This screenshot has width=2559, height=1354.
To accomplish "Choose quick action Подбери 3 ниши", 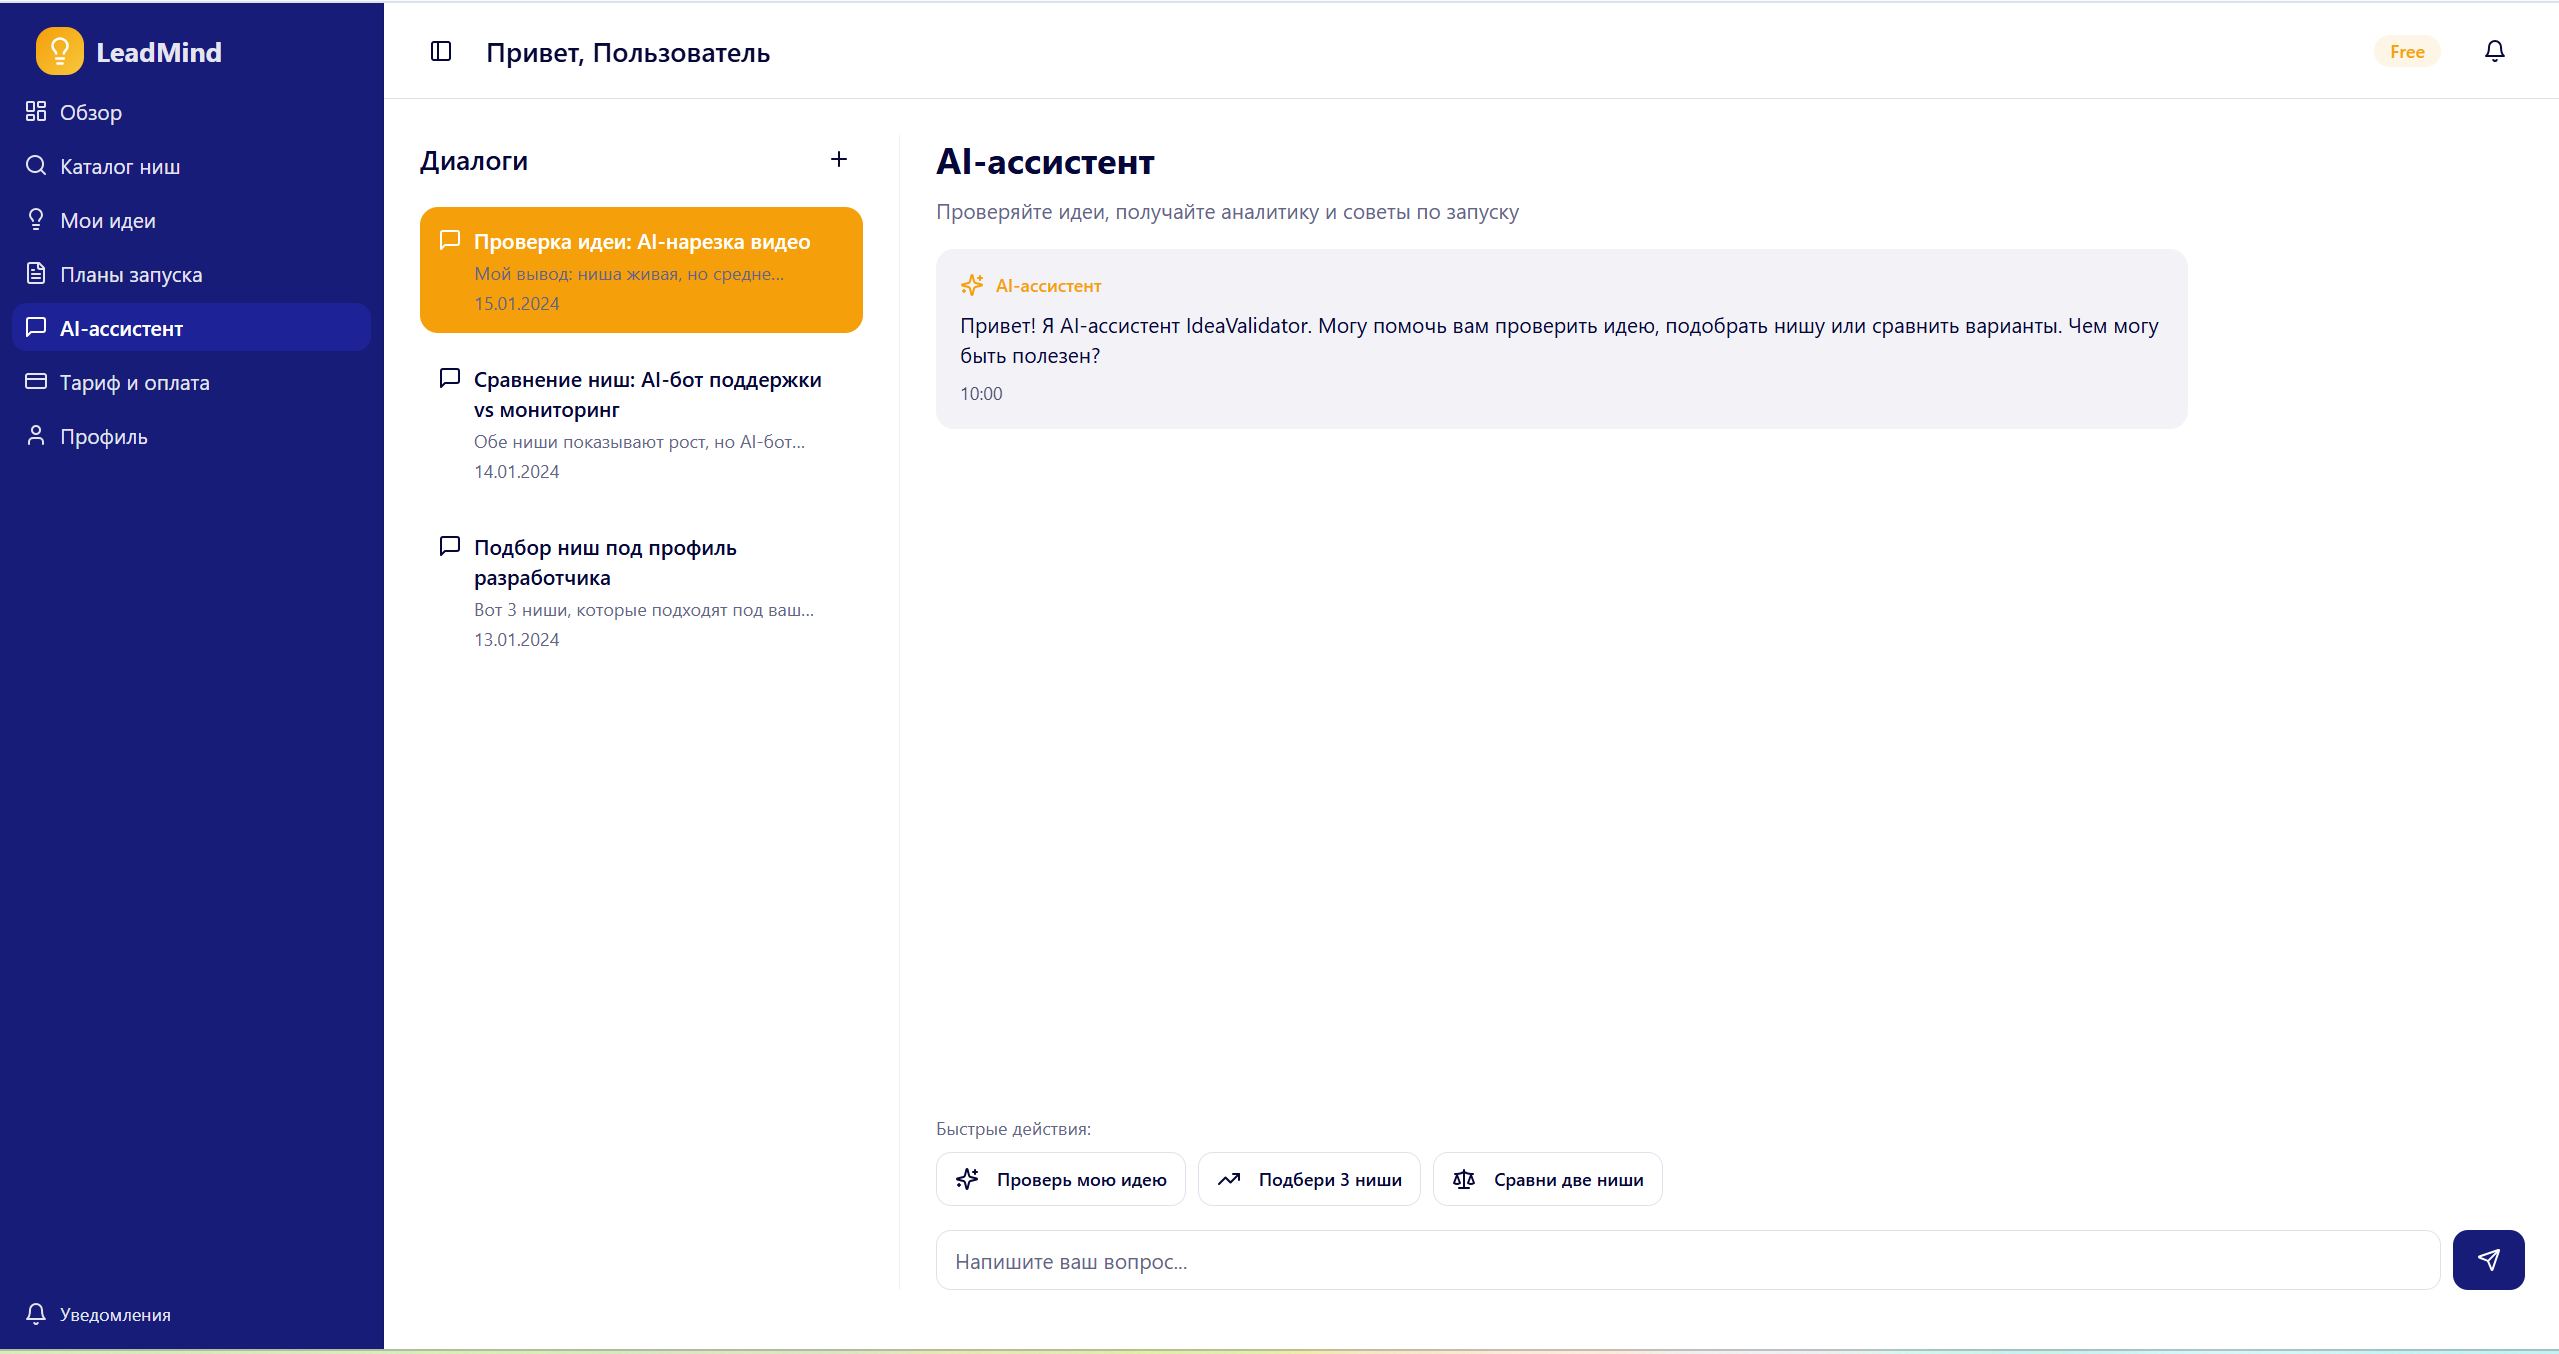I will pos(1308,1179).
